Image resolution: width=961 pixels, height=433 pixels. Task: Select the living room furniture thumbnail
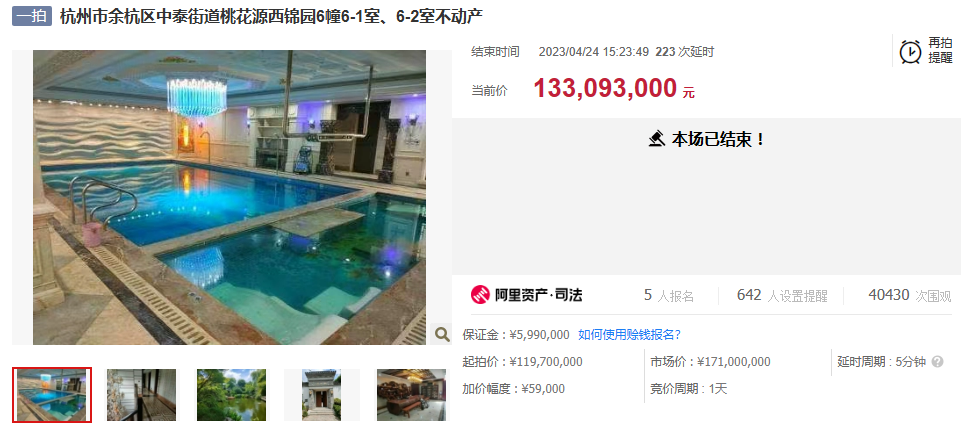point(411,395)
